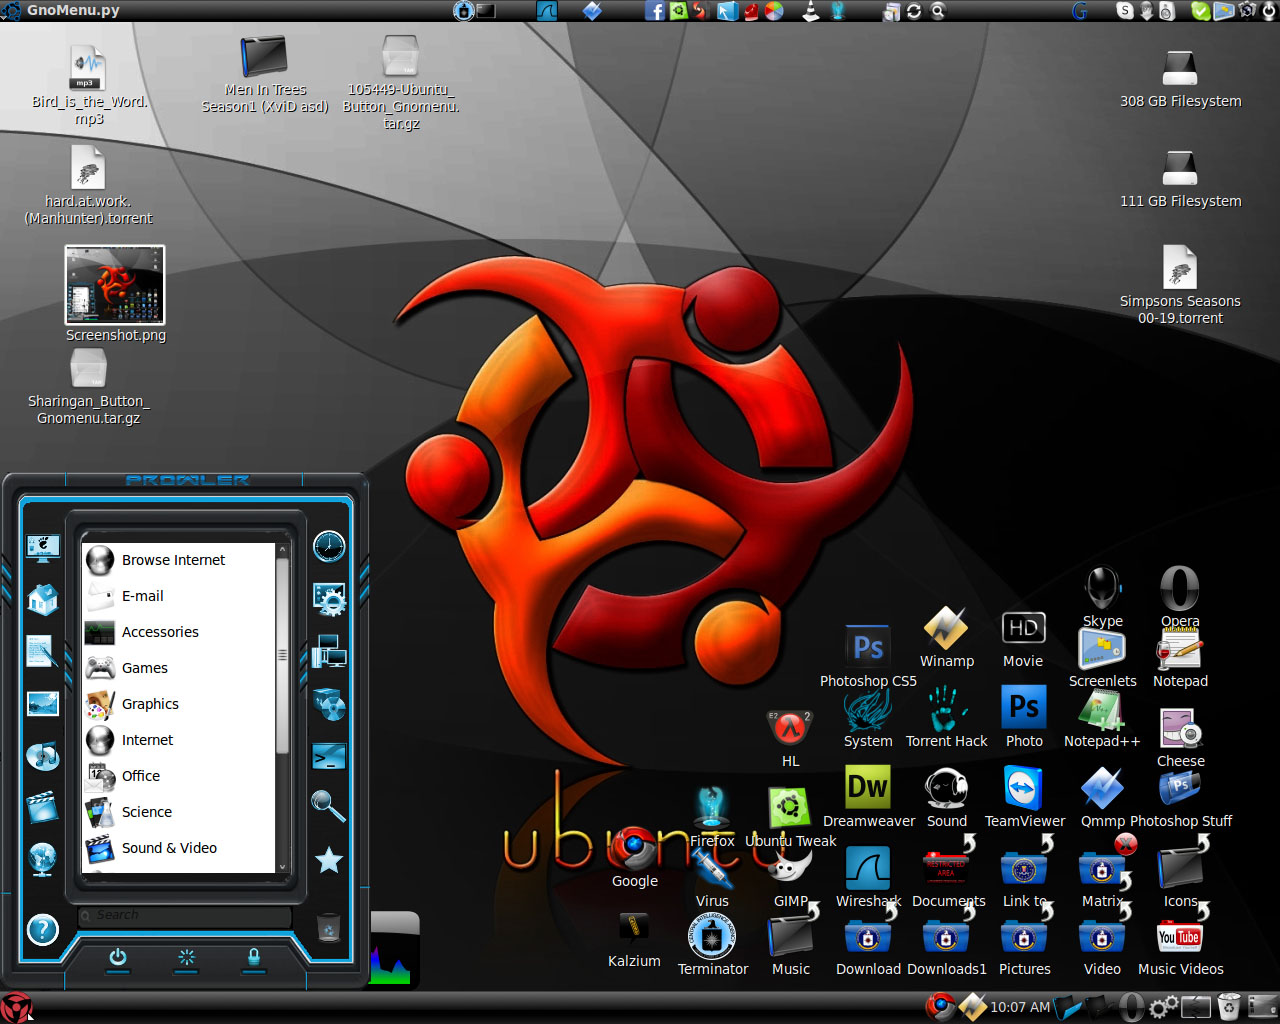Open Home folder icon in GnoMenu sidebar
Image resolution: width=1280 pixels, height=1024 pixels.
coord(42,598)
